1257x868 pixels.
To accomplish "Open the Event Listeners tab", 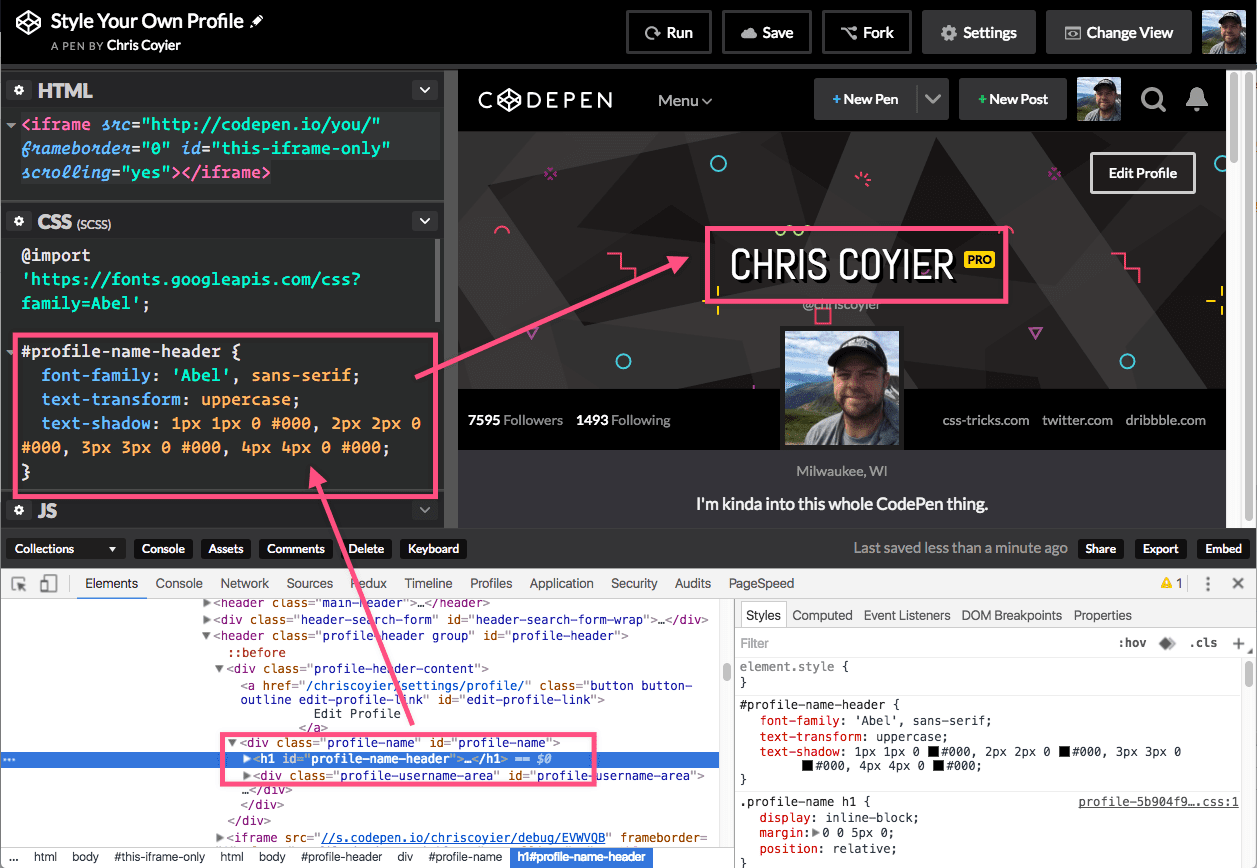I will (x=907, y=615).
